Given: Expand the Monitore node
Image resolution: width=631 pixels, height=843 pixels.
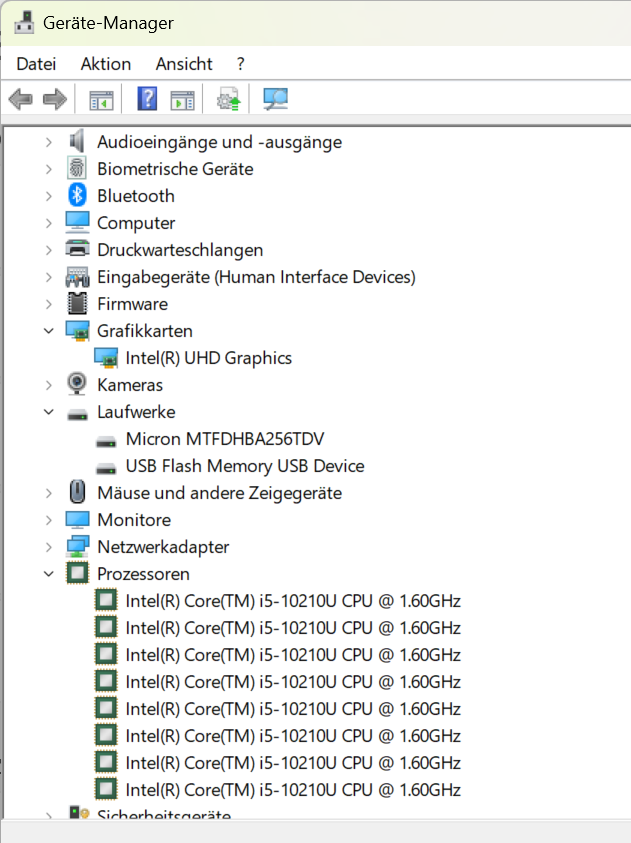Looking at the screenshot, I should (x=49, y=520).
